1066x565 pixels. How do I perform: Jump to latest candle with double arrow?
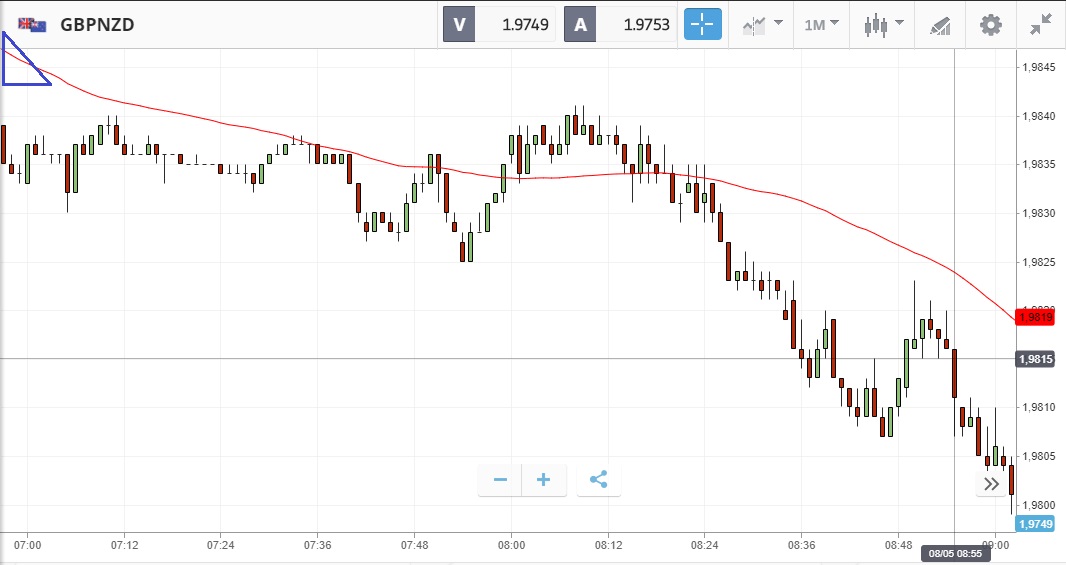point(991,484)
